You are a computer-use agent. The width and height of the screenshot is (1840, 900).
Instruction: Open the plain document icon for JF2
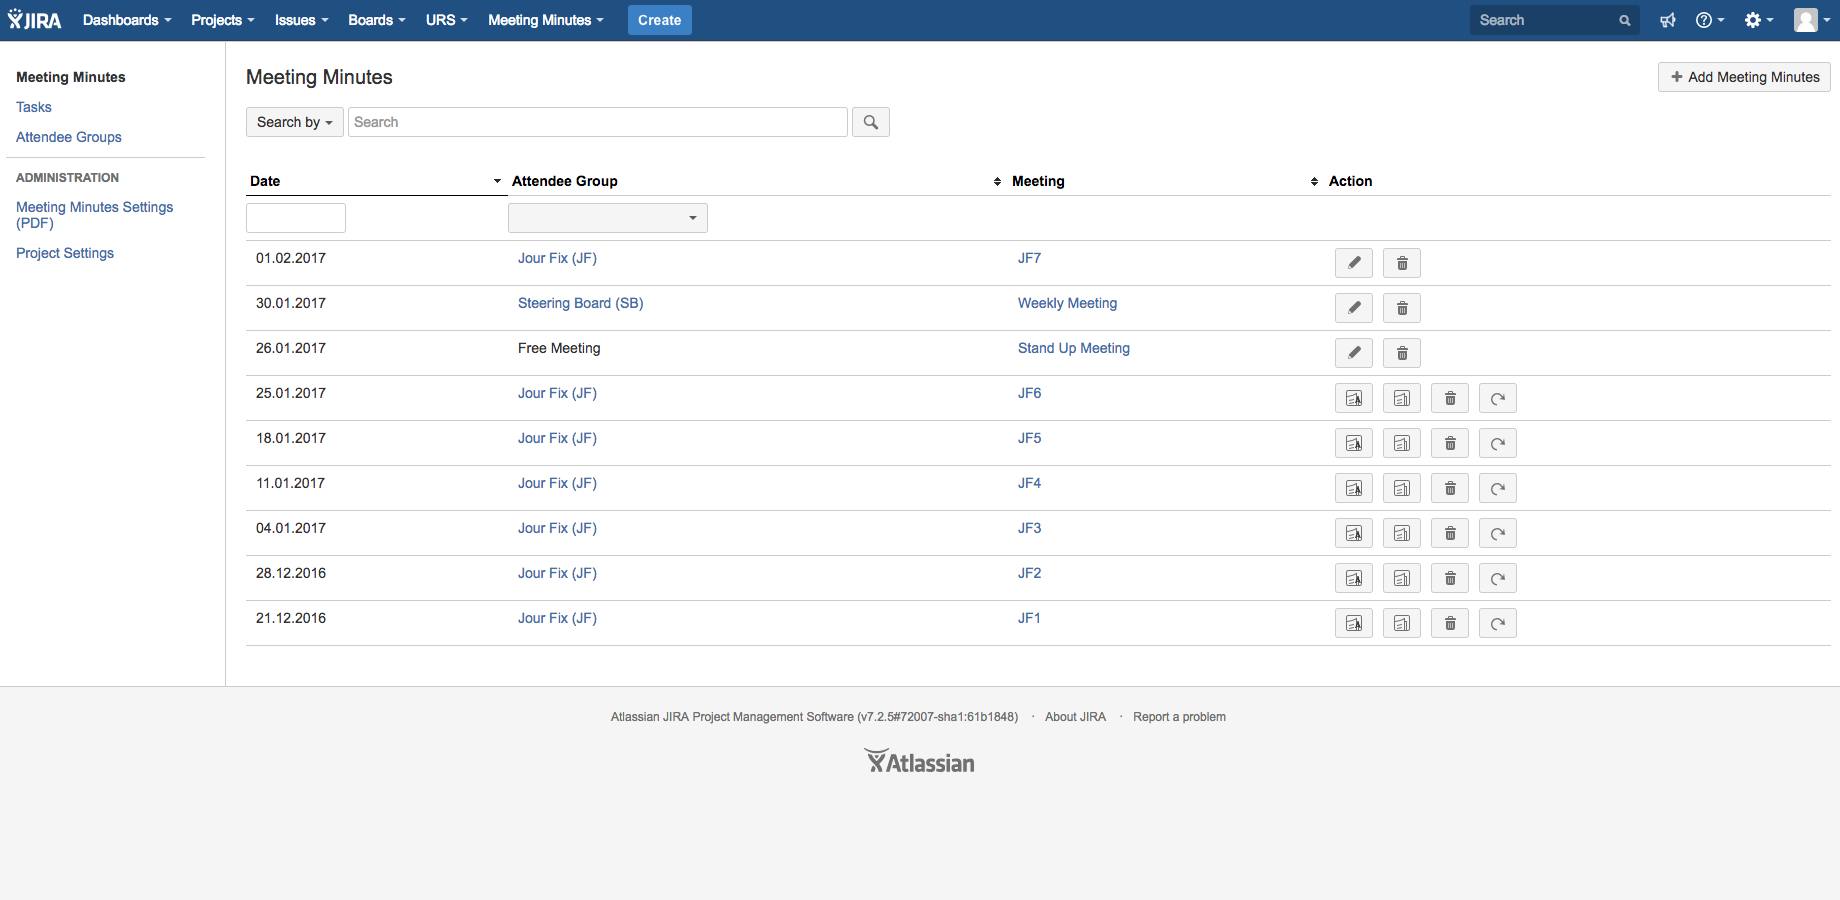1402,578
